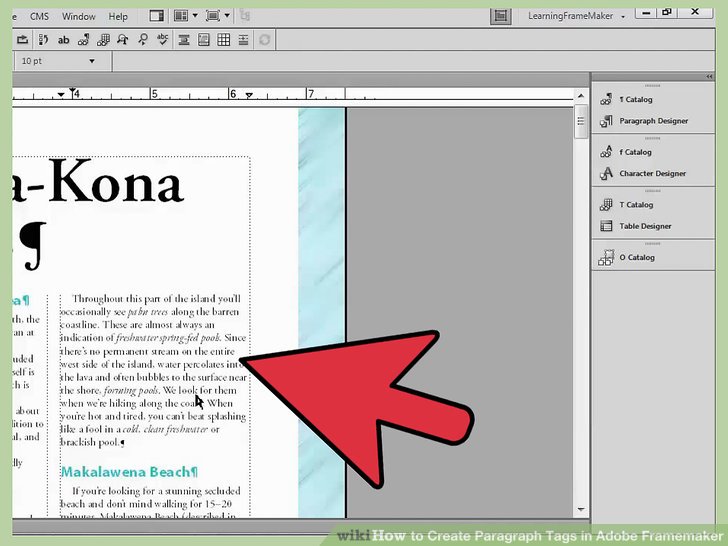This screenshot has width=728, height=546.
Task: Click the spell check abc icon
Action: pos(163,40)
